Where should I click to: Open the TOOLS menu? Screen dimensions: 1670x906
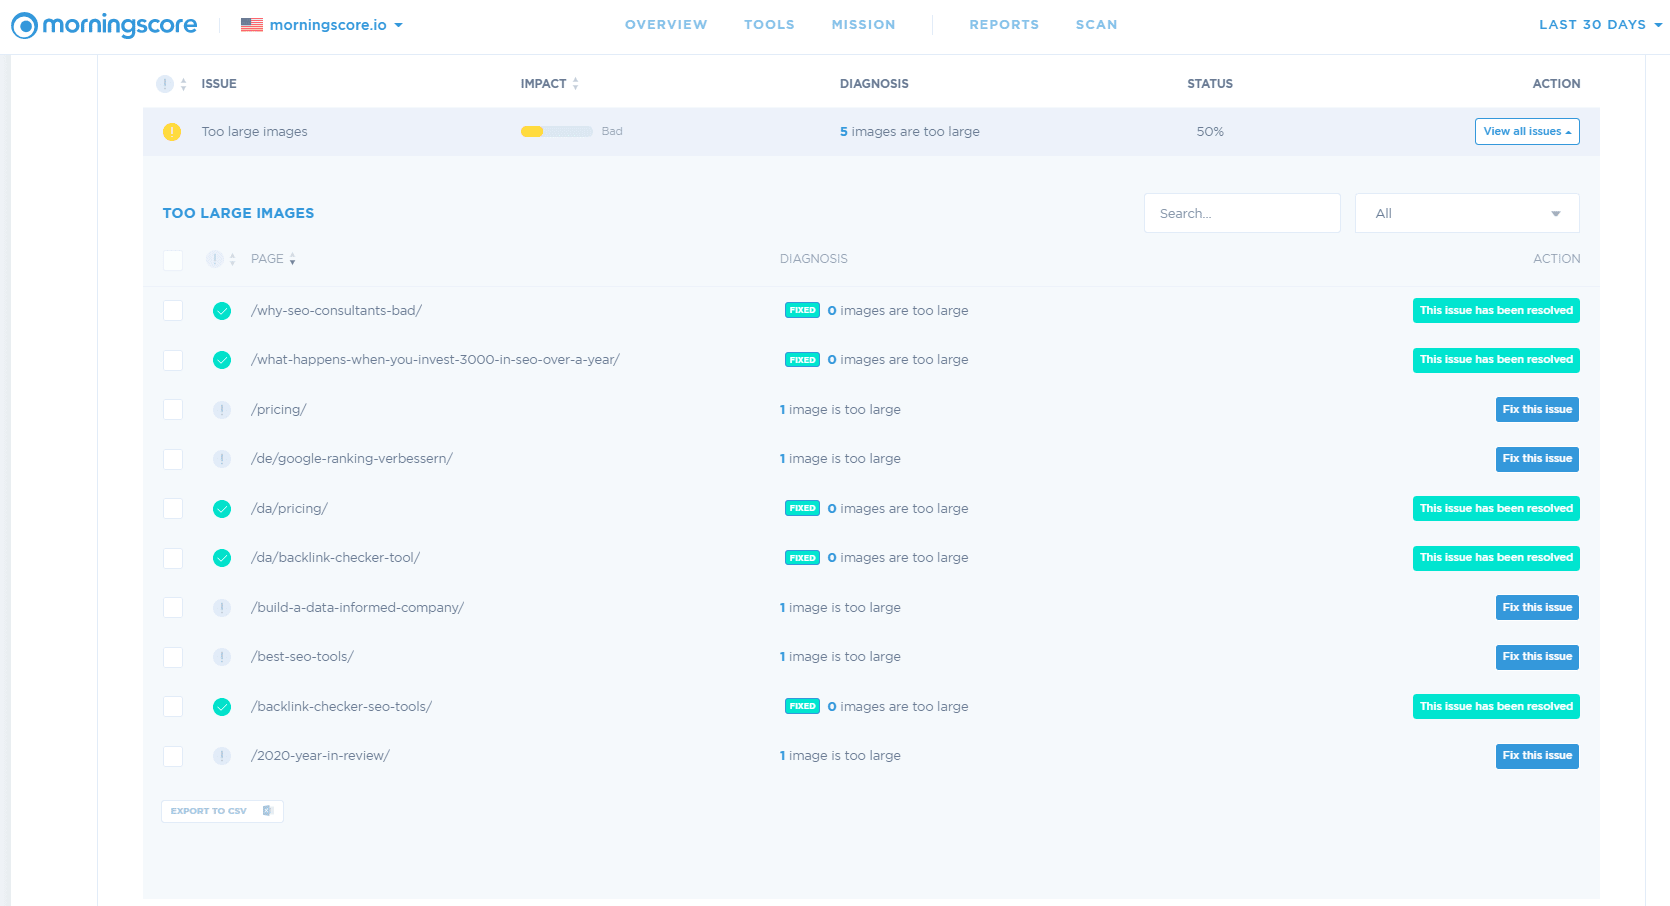coord(769,25)
